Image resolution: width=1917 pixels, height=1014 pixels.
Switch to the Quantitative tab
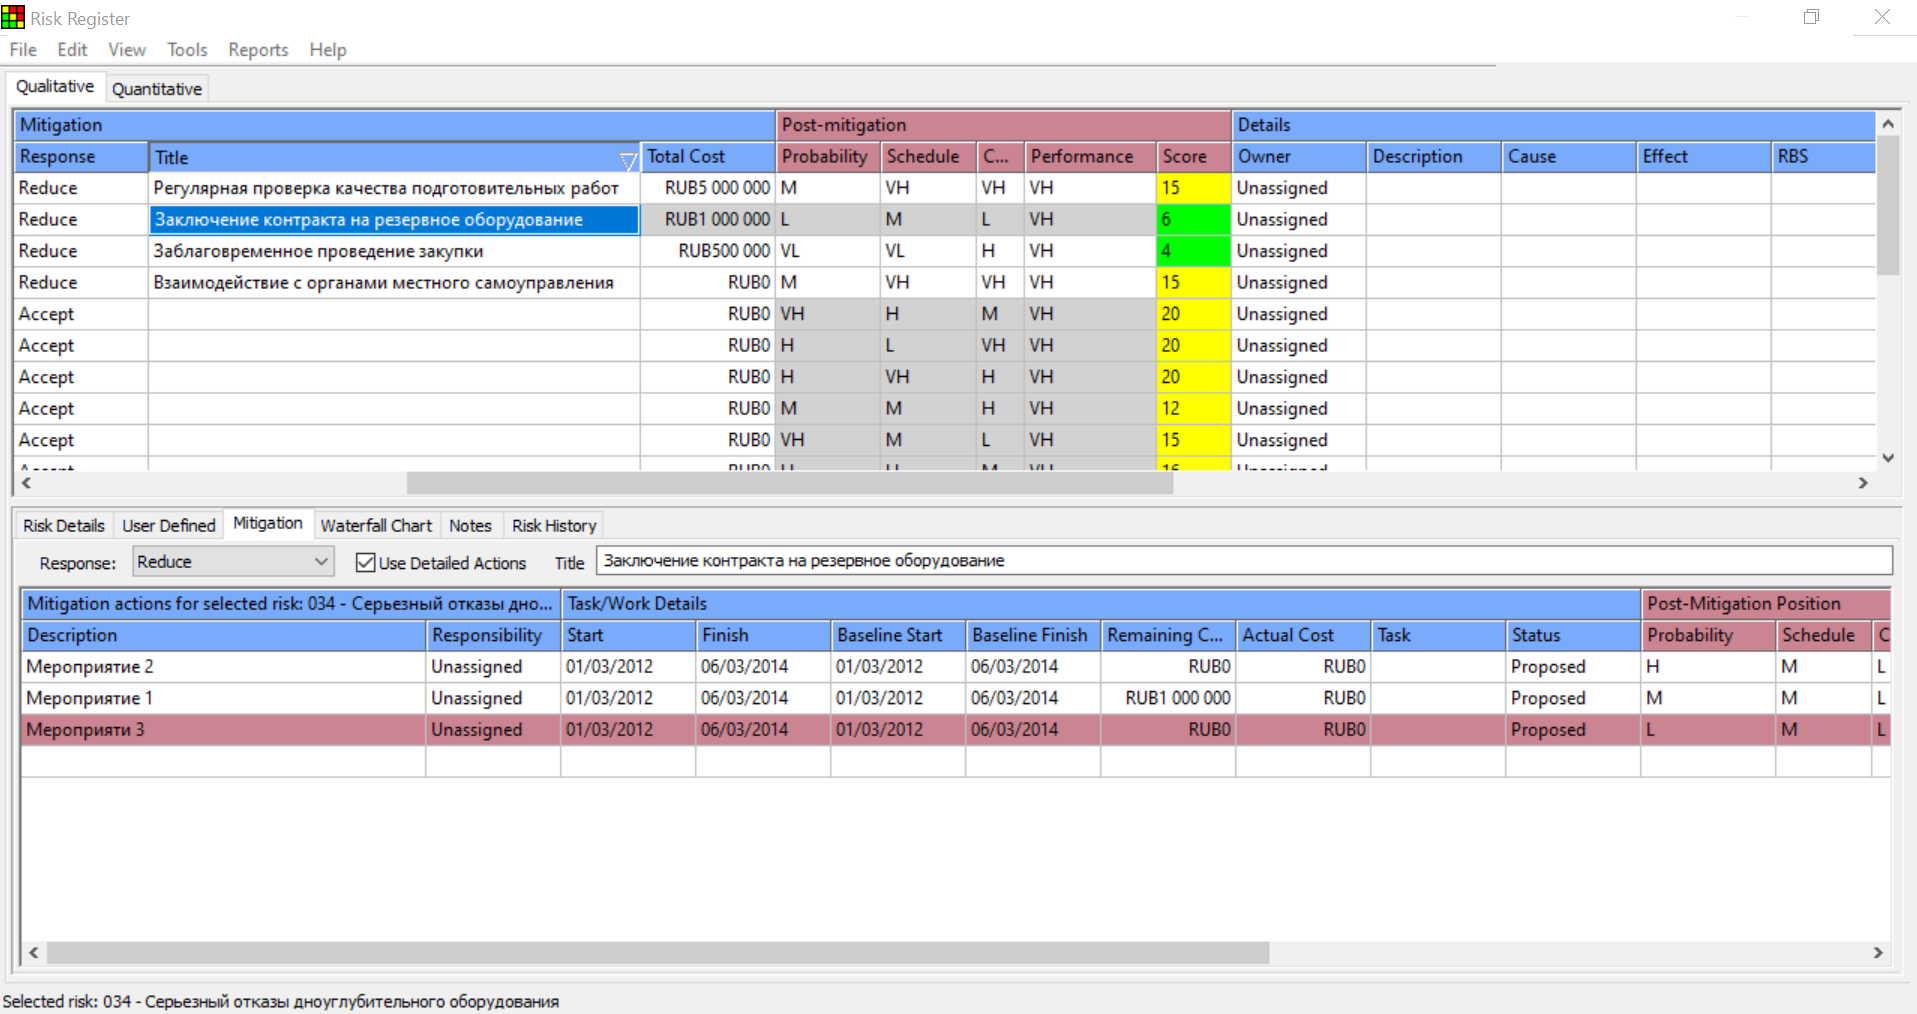157,89
